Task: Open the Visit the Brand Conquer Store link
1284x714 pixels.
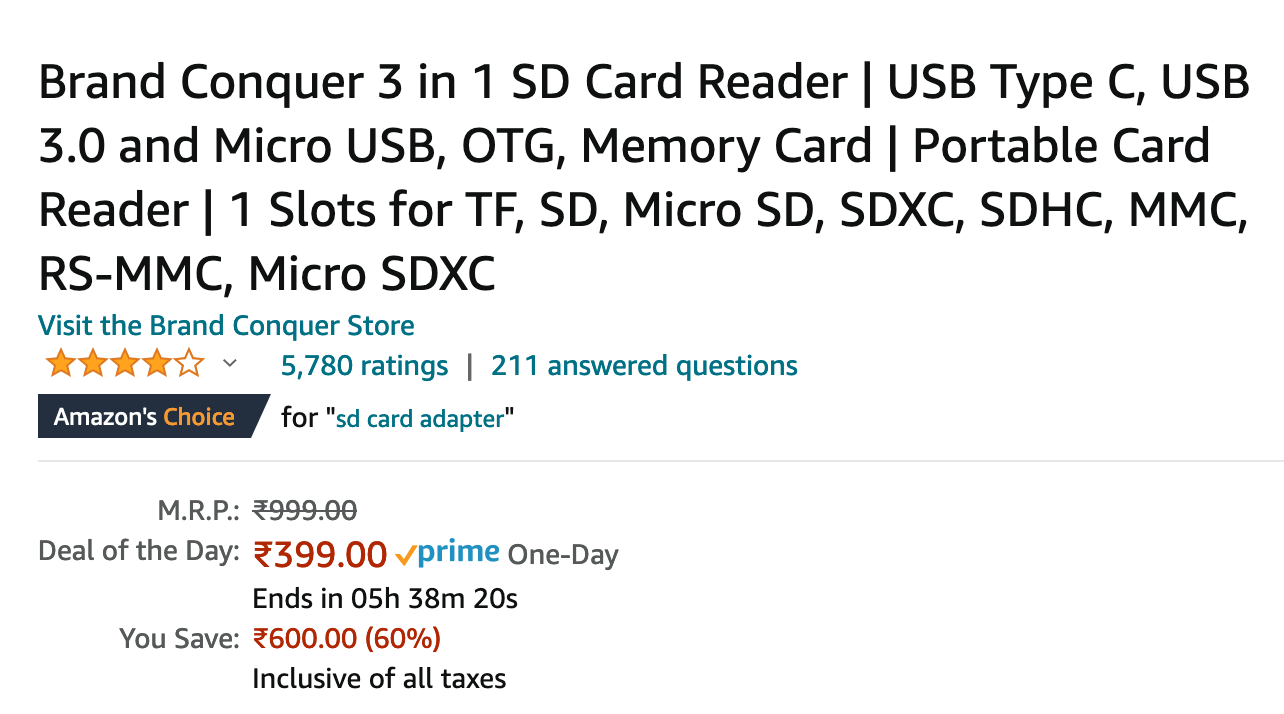Action: [x=226, y=326]
